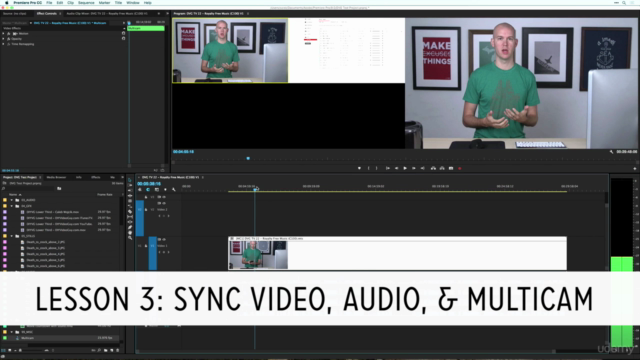Image resolution: width=640 pixels, height=360 pixels.
Task: Select the Track Select Forward tool
Action: [x=130, y=185]
